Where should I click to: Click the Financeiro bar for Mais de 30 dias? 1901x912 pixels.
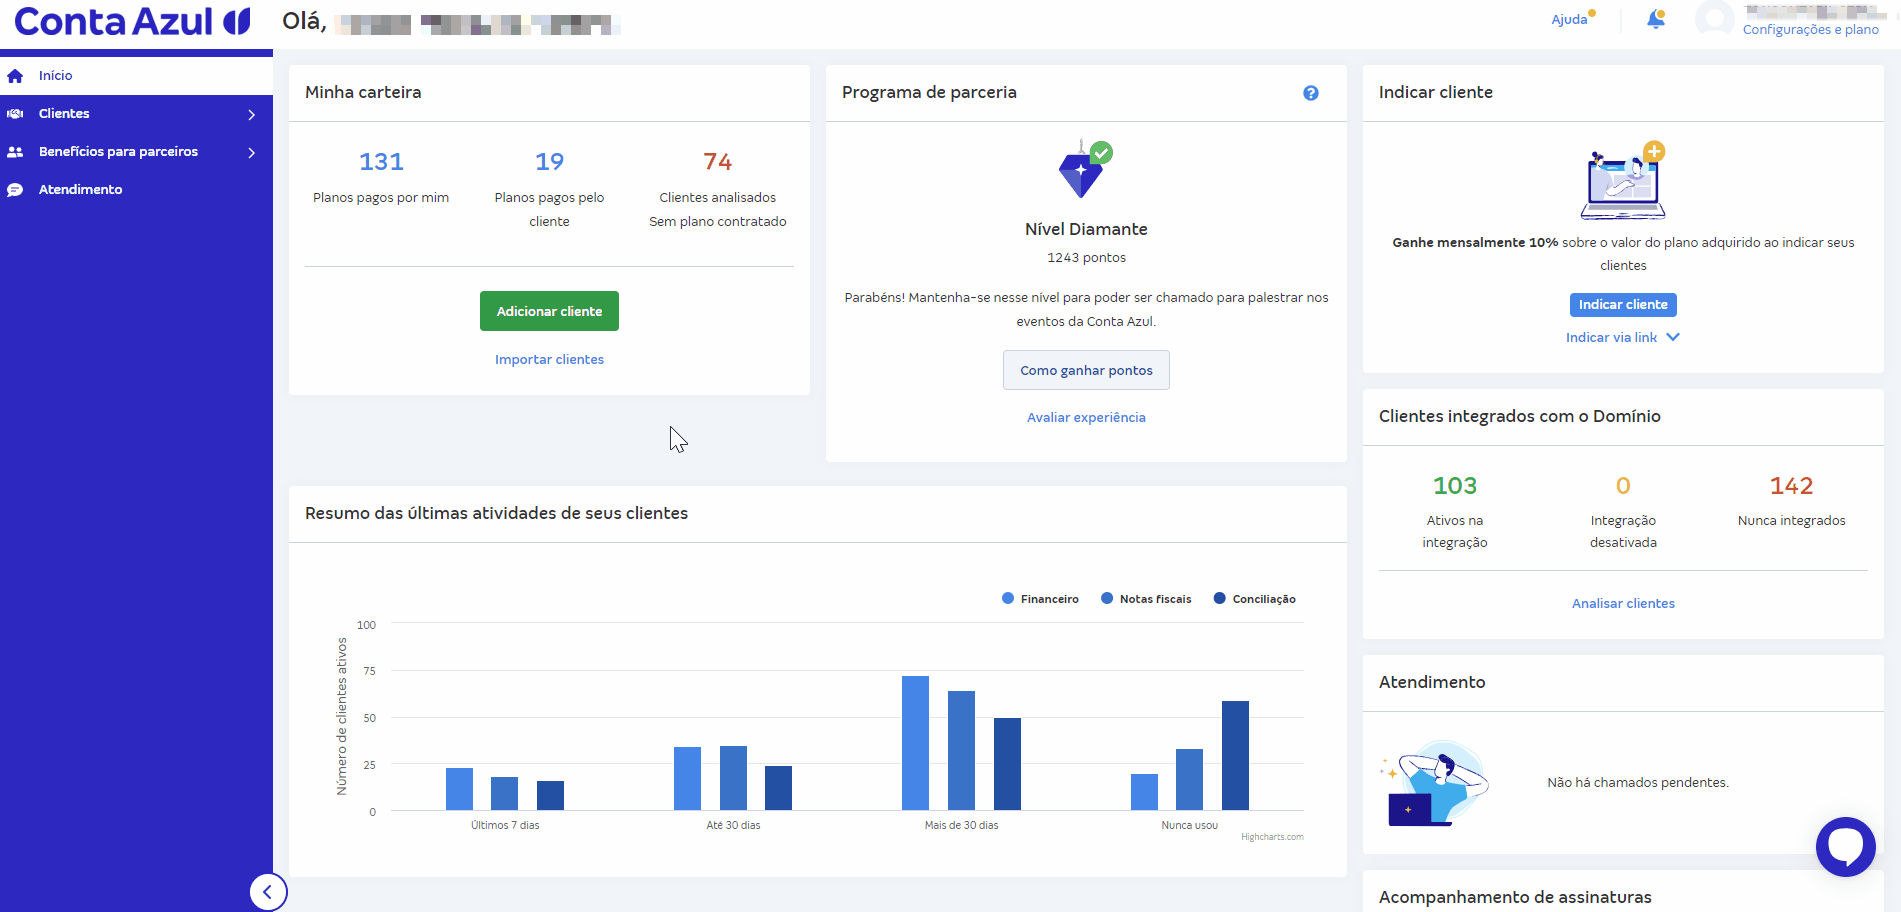[915, 743]
